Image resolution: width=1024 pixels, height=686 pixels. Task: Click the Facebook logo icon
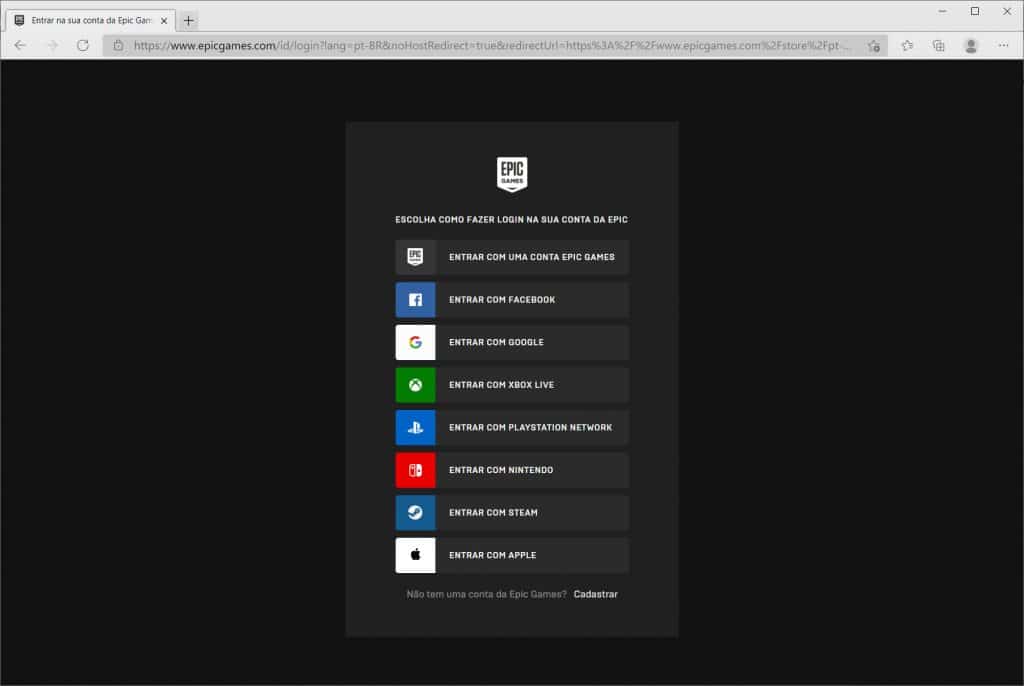coord(415,300)
